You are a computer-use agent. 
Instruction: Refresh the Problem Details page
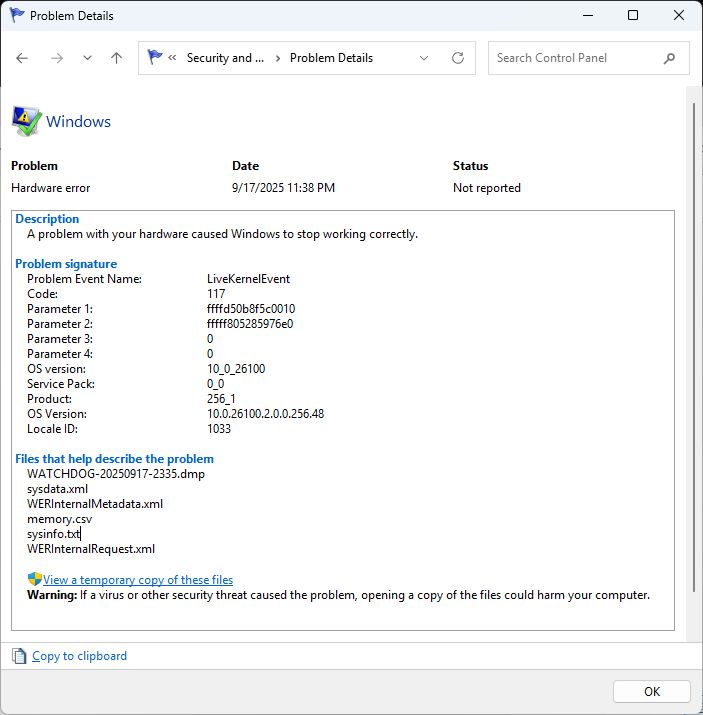[458, 58]
